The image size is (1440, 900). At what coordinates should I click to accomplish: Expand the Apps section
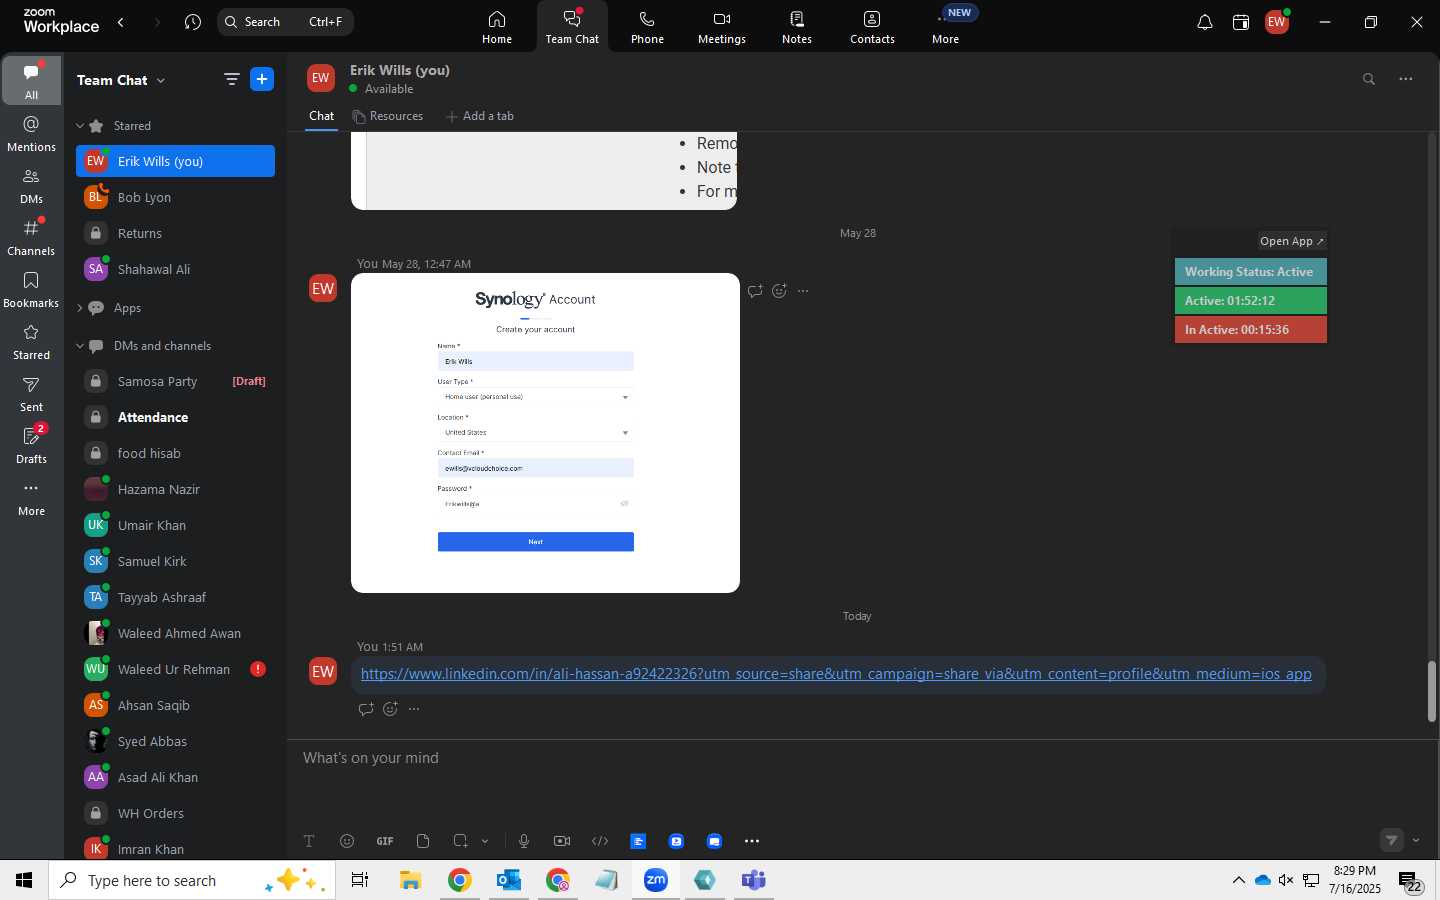click(80, 308)
